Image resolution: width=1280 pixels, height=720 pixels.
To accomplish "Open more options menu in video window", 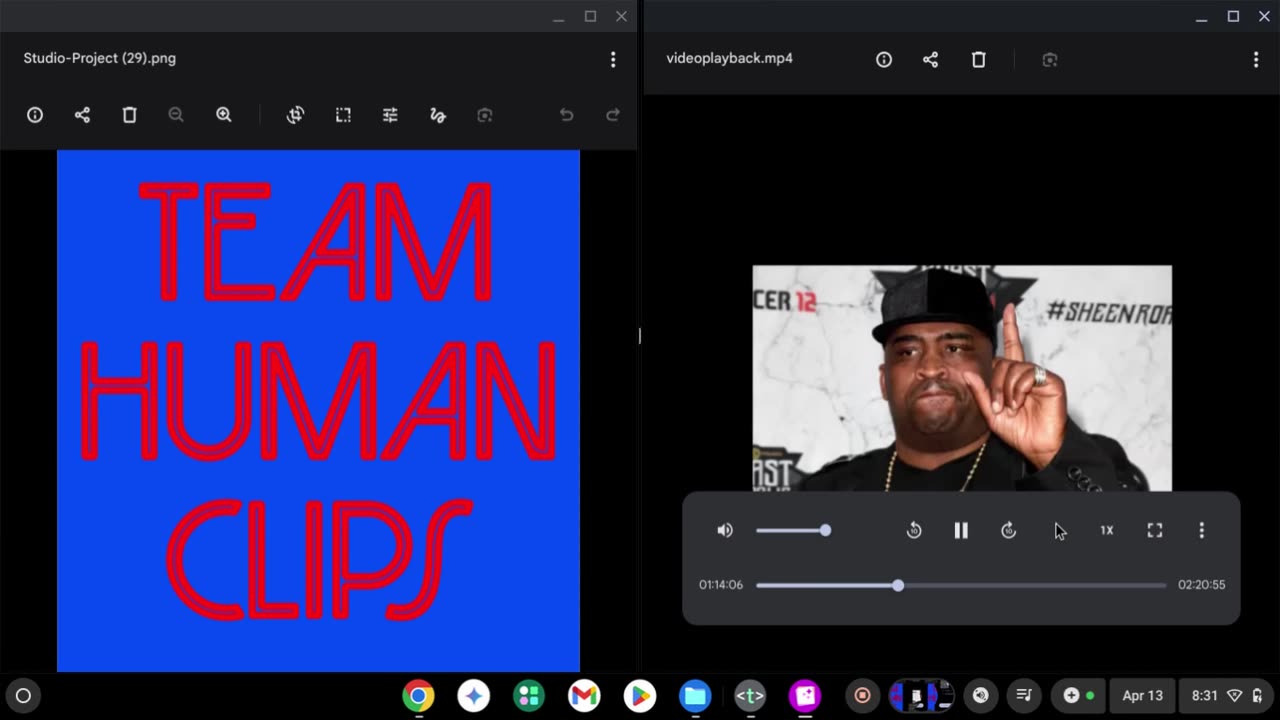I will tap(1256, 60).
